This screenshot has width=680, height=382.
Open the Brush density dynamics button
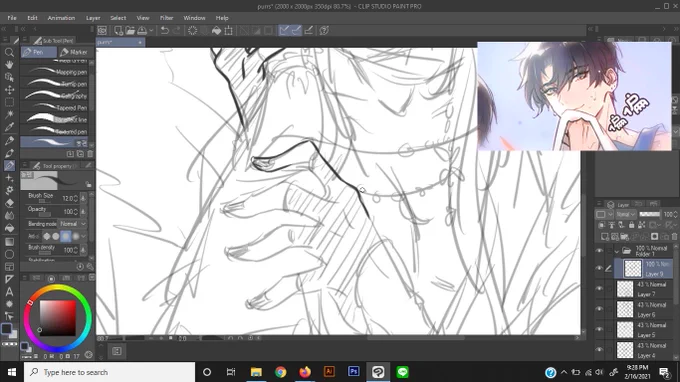[x=83, y=250]
